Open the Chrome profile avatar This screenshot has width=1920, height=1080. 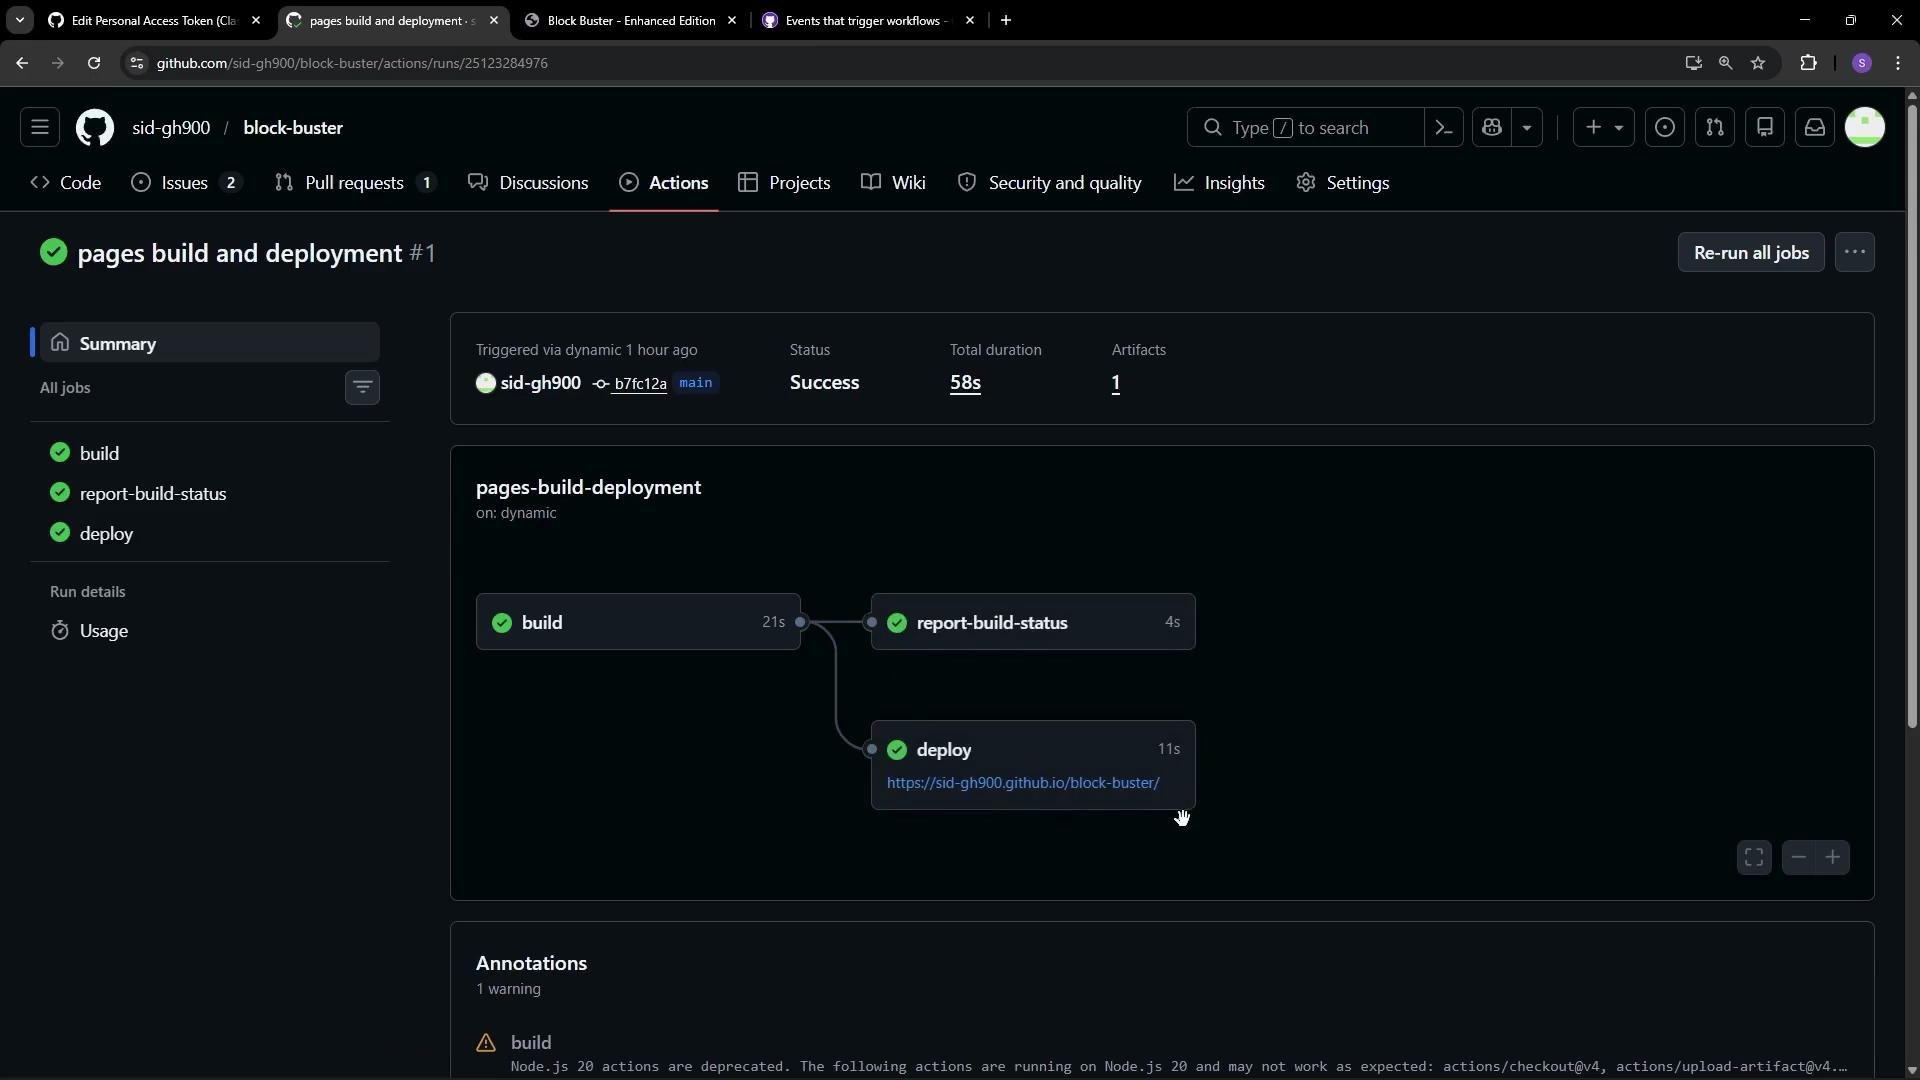1861,63
